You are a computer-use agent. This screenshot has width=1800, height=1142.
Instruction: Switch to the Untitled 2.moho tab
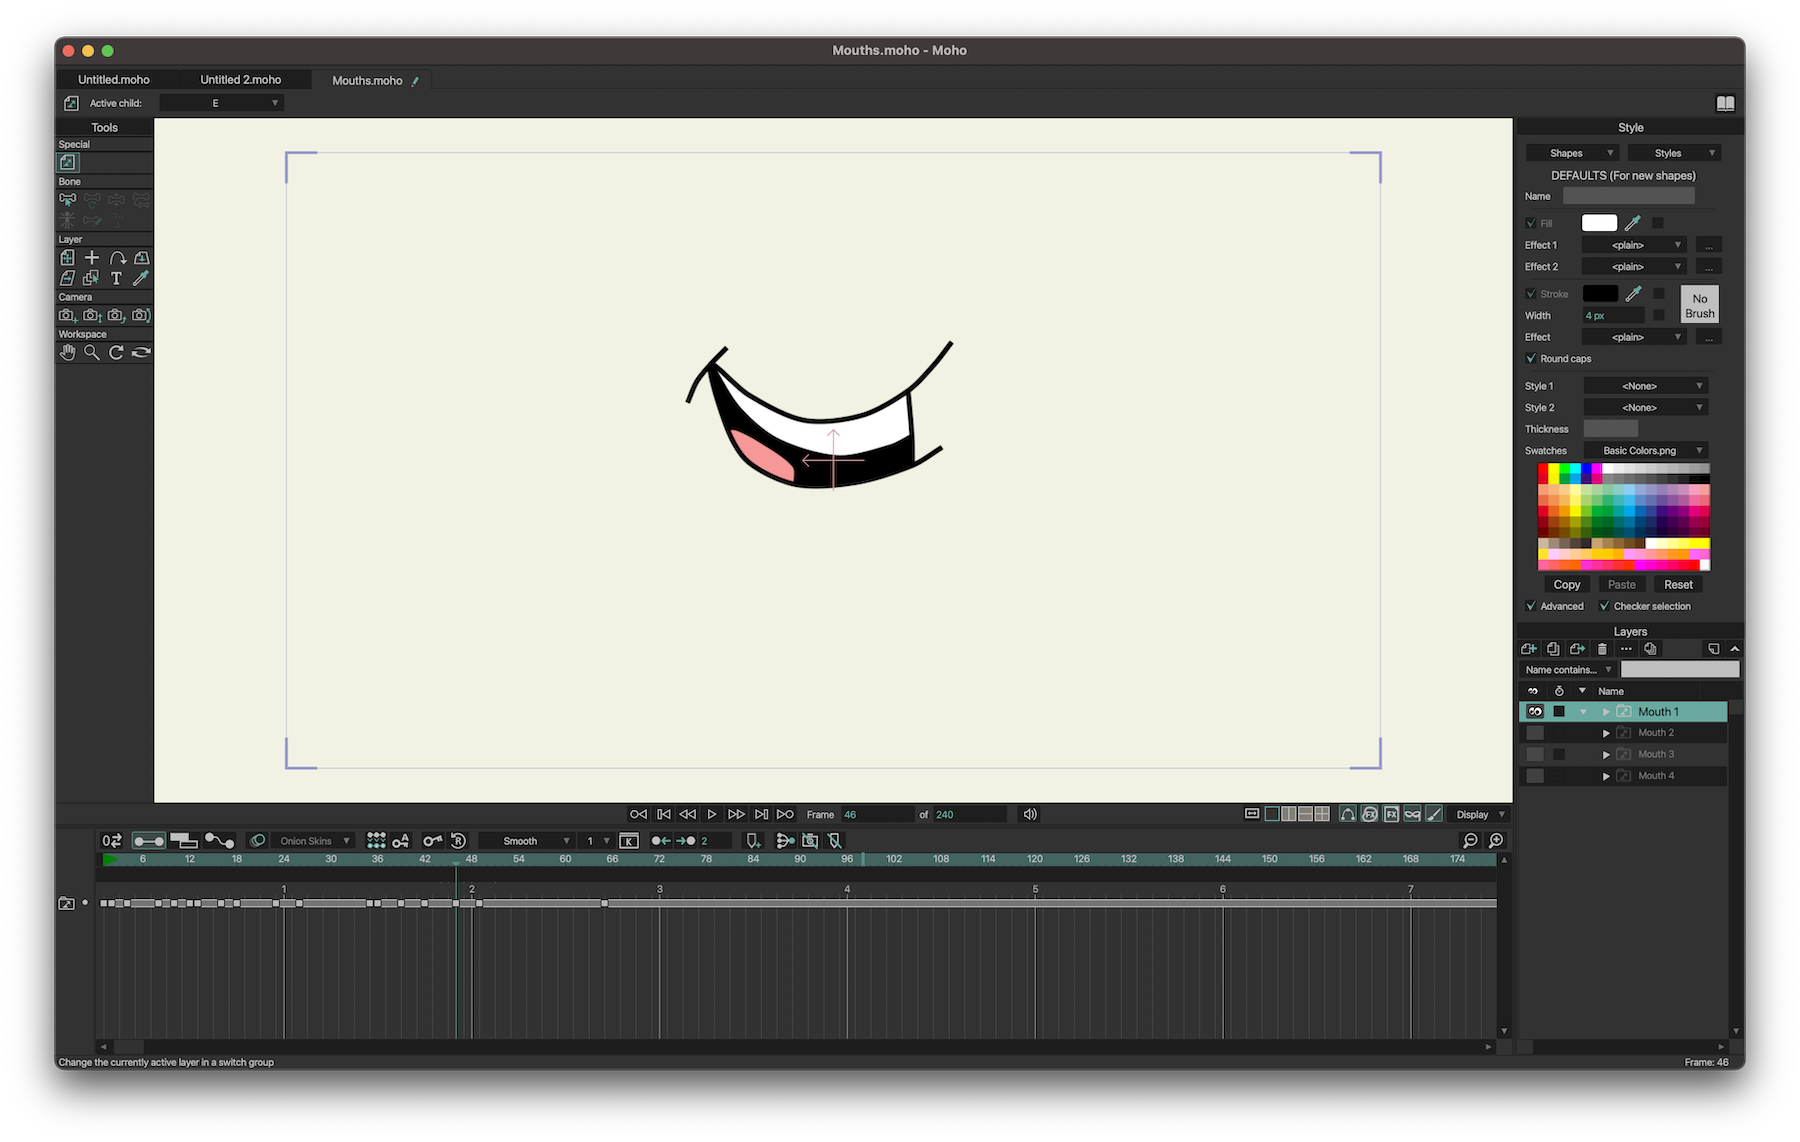[240, 80]
